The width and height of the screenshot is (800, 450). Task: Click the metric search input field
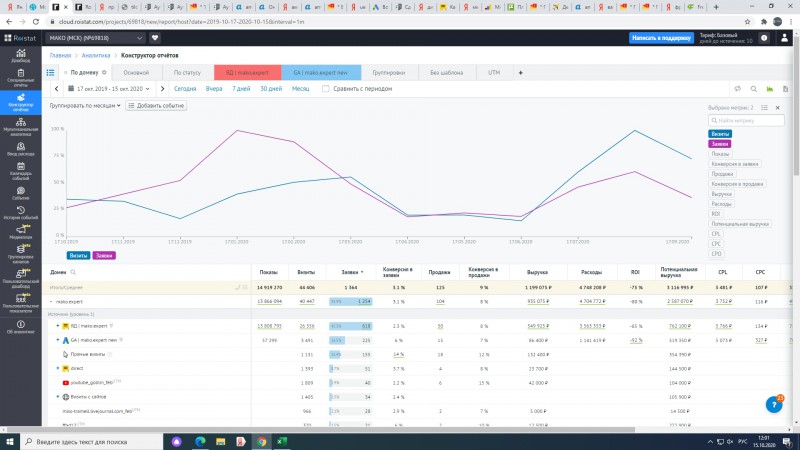point(746,120)
